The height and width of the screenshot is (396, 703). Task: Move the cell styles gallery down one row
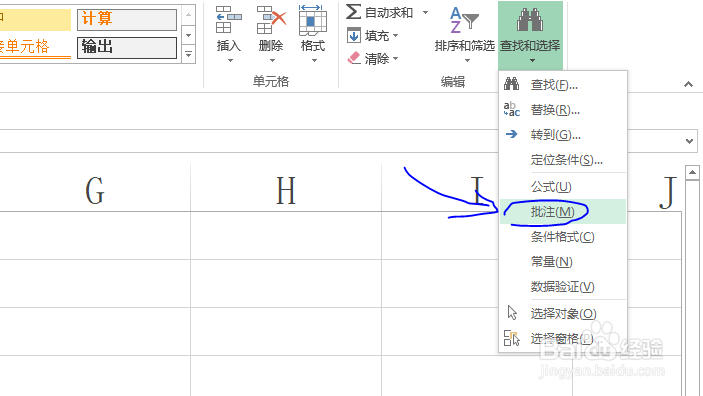(189, 35)
